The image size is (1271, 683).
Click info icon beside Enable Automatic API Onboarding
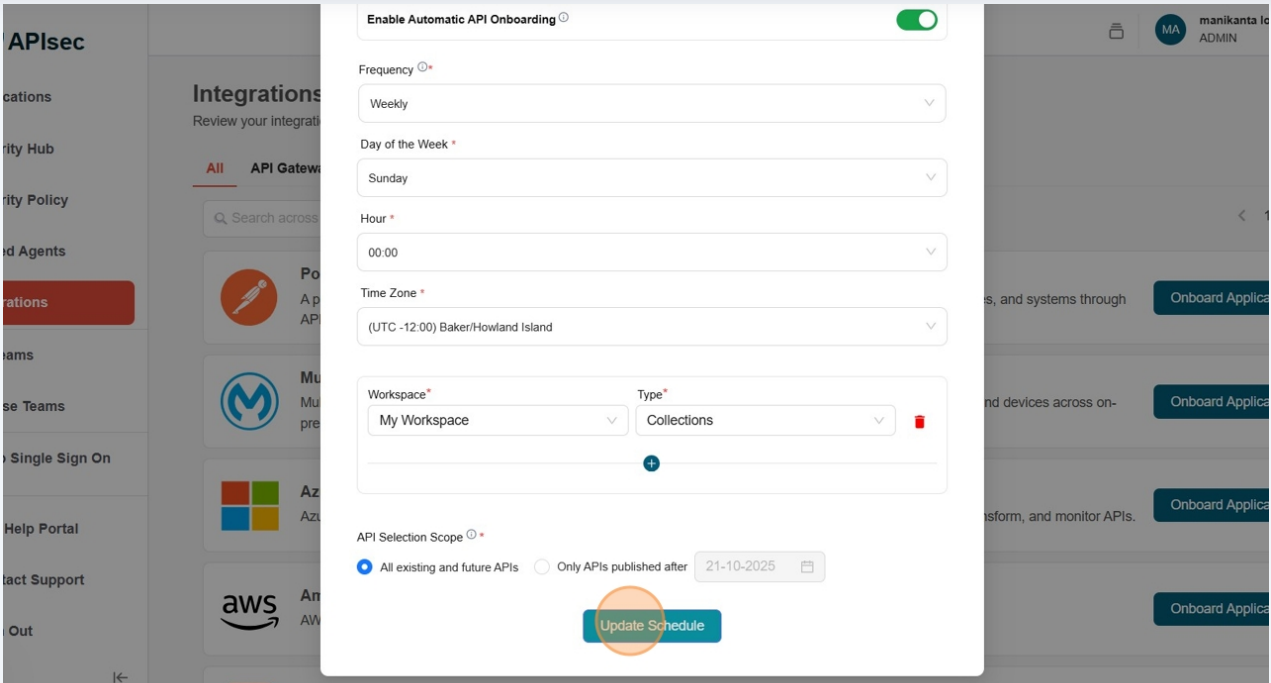pos(564,18)
